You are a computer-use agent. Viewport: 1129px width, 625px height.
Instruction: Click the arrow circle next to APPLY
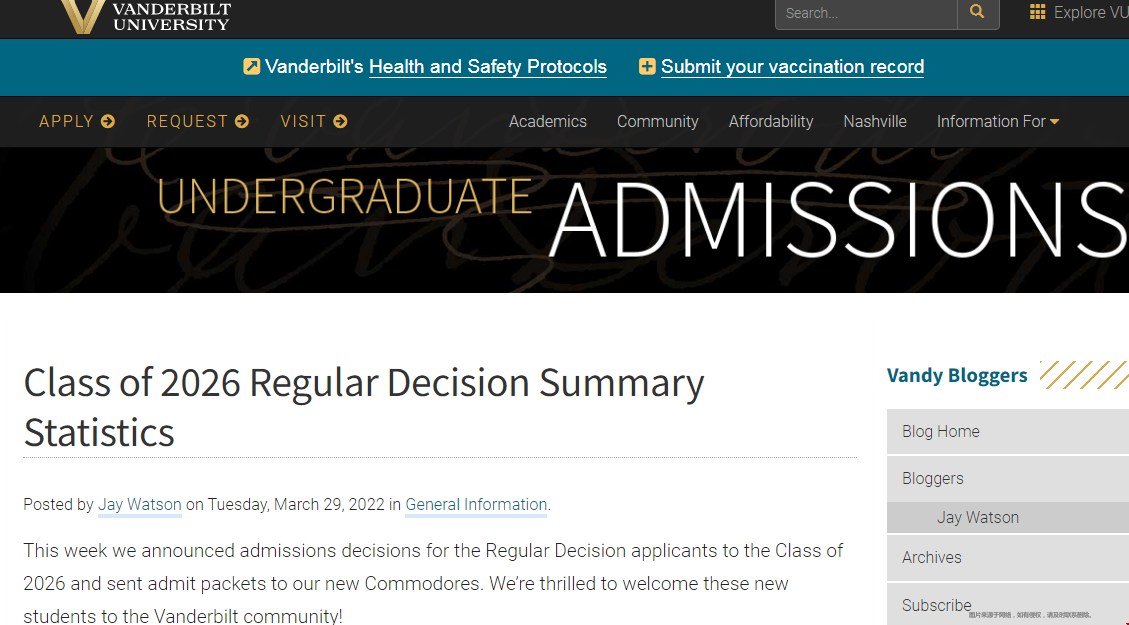[x=108, y=121]
